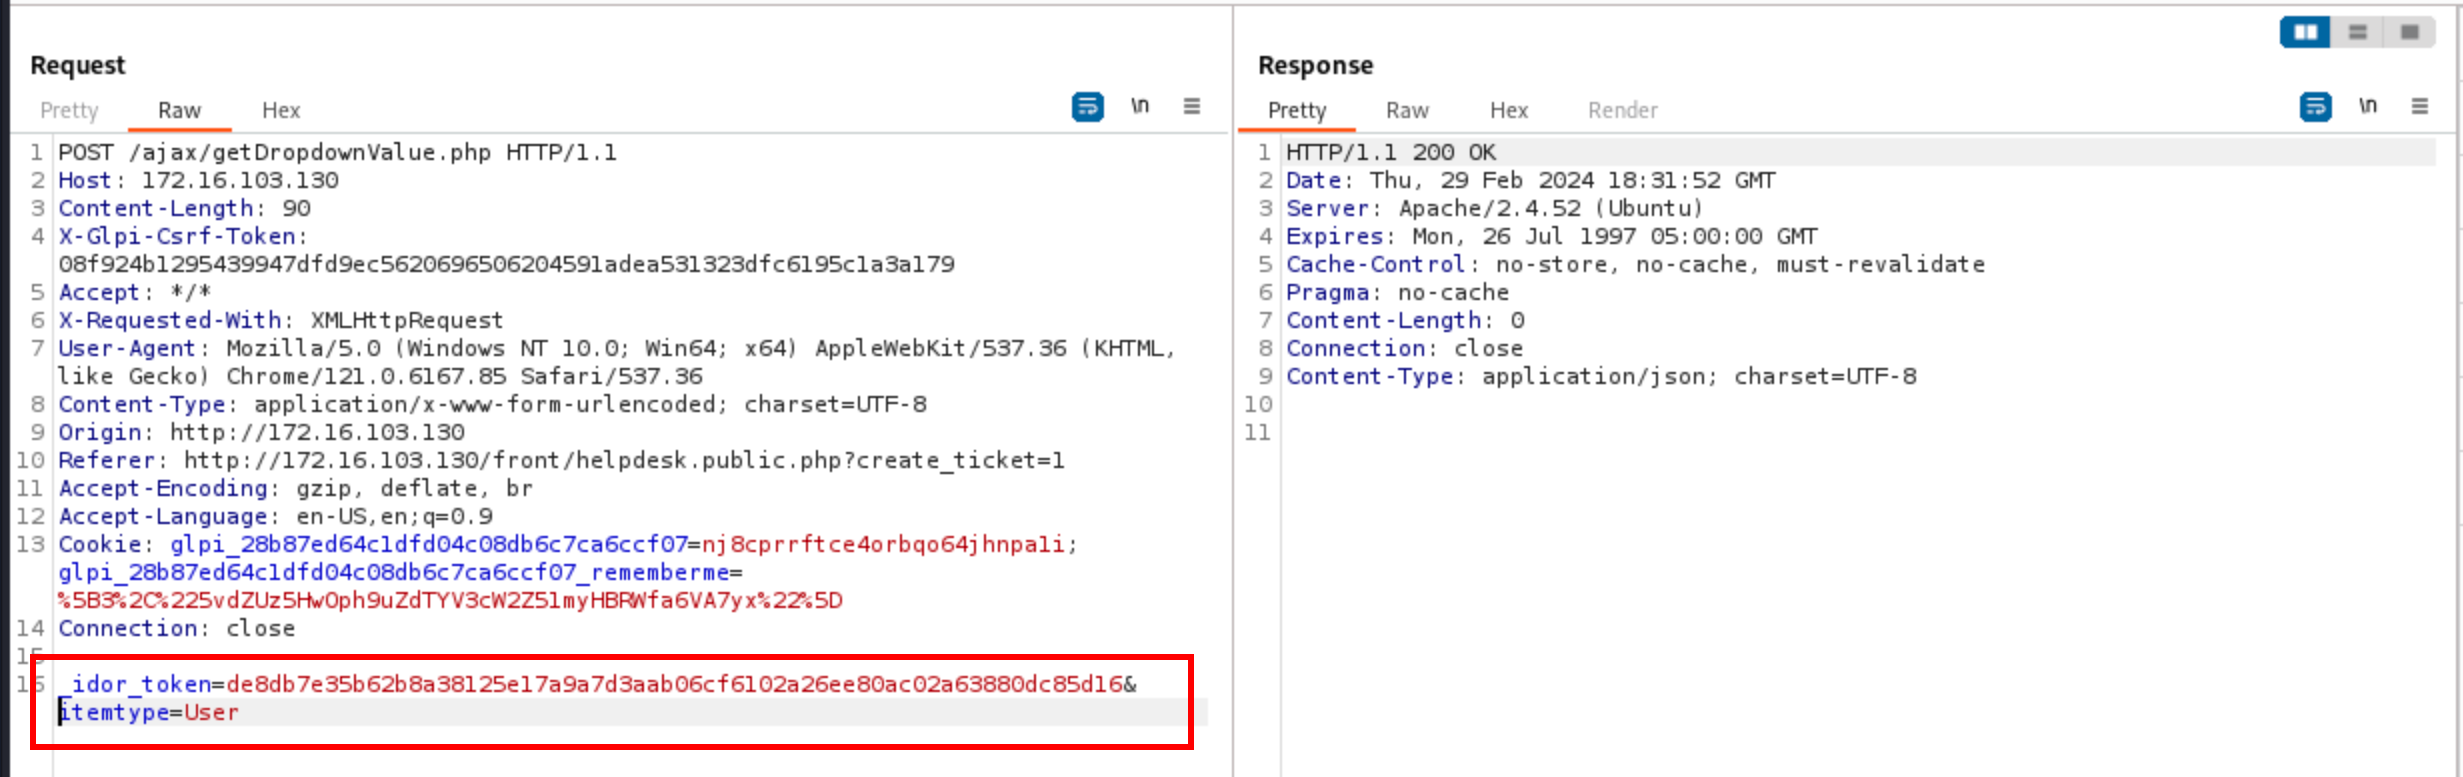Click the Origin header line
The image size is (2463, 777).
click(261, 432)
